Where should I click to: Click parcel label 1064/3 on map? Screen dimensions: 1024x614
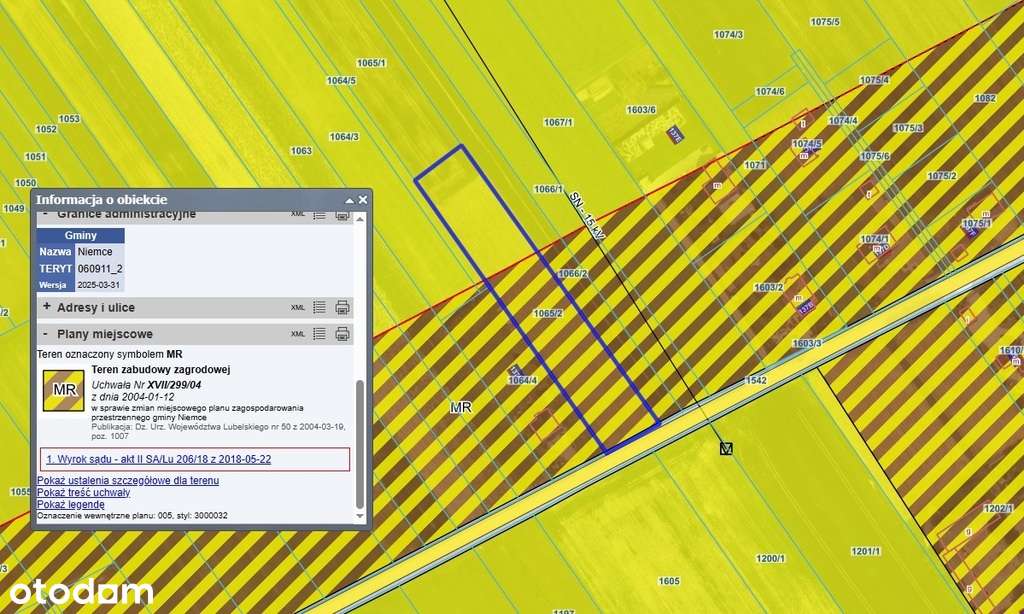coord(344,137)
